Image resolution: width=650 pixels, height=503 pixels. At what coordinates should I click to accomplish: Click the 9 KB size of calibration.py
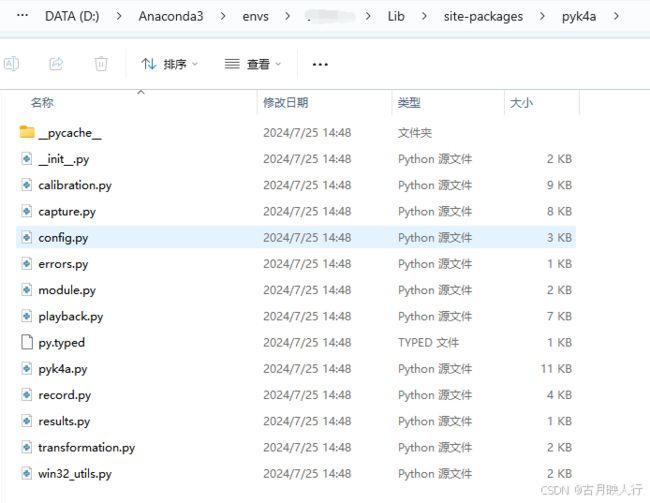(559, 185)
